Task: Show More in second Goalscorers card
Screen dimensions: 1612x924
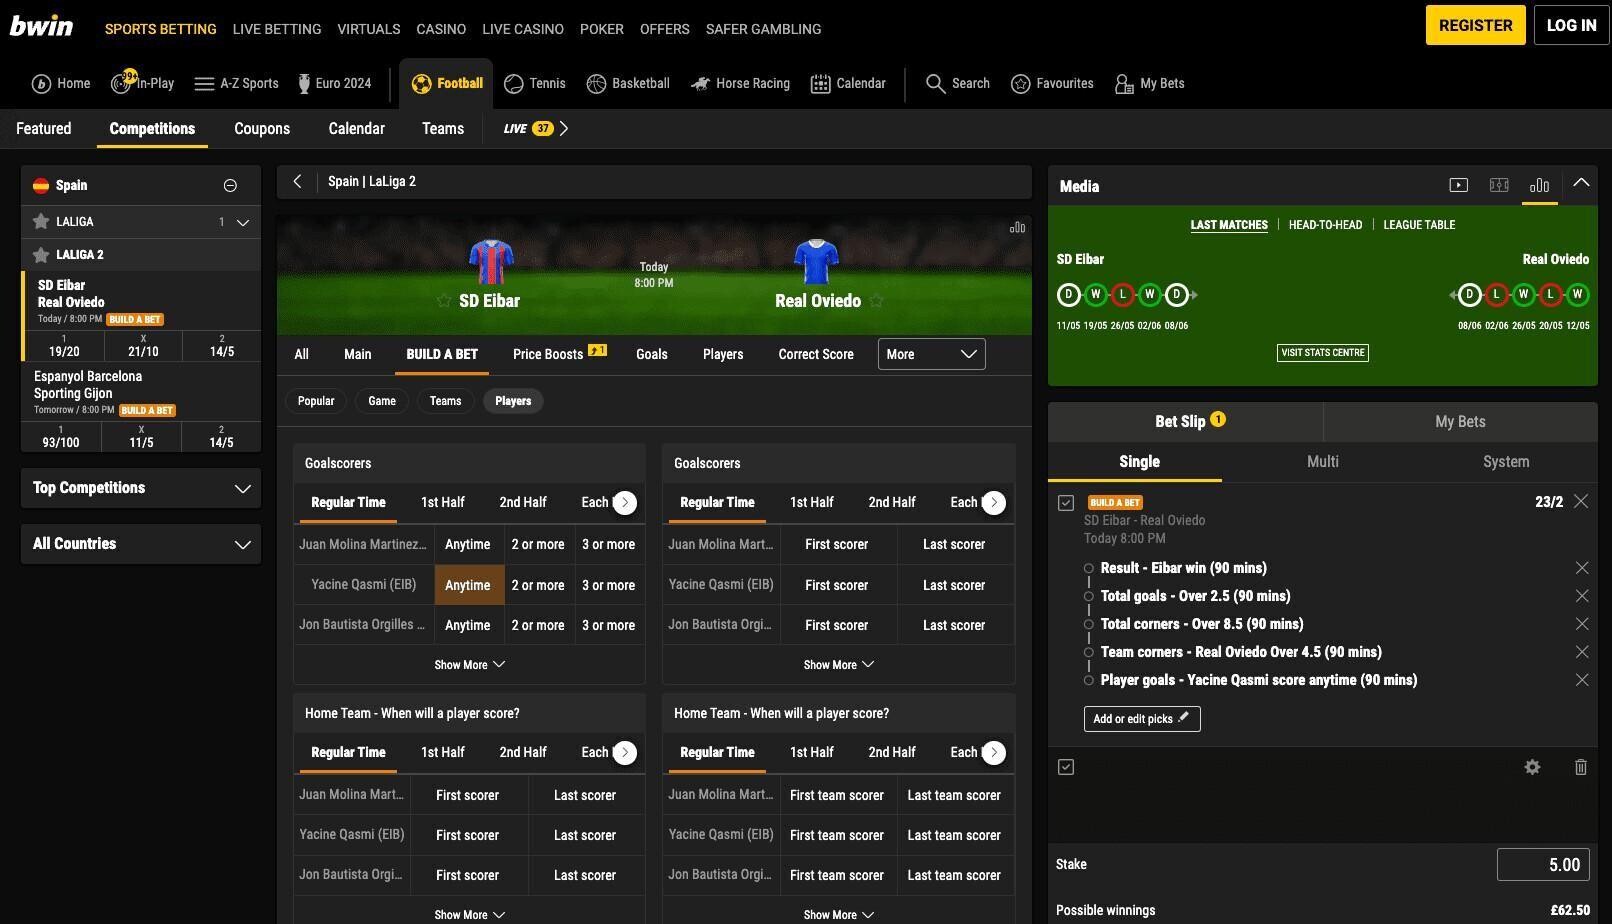Action: pyautogui.click(x=838, y=665)
